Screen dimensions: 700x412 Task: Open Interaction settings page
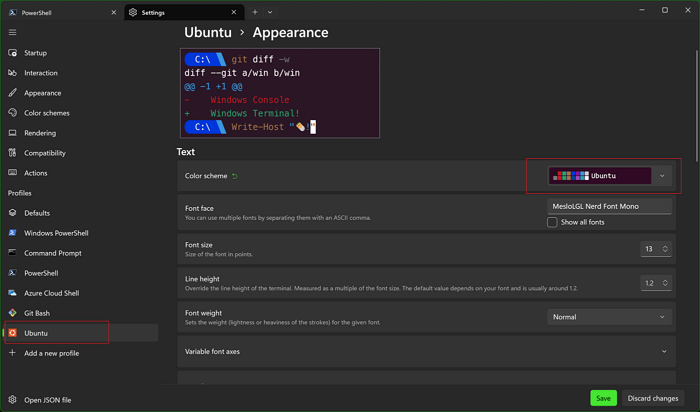(82, 73)
